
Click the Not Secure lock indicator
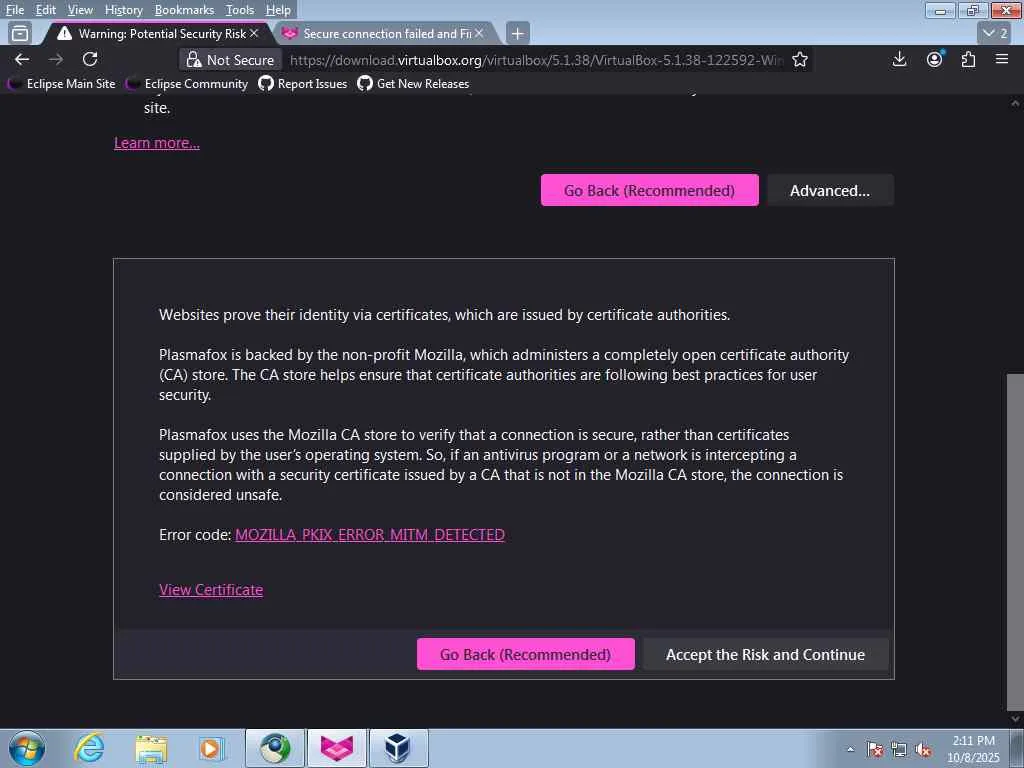pyautogui.click(x=231, y=60)
